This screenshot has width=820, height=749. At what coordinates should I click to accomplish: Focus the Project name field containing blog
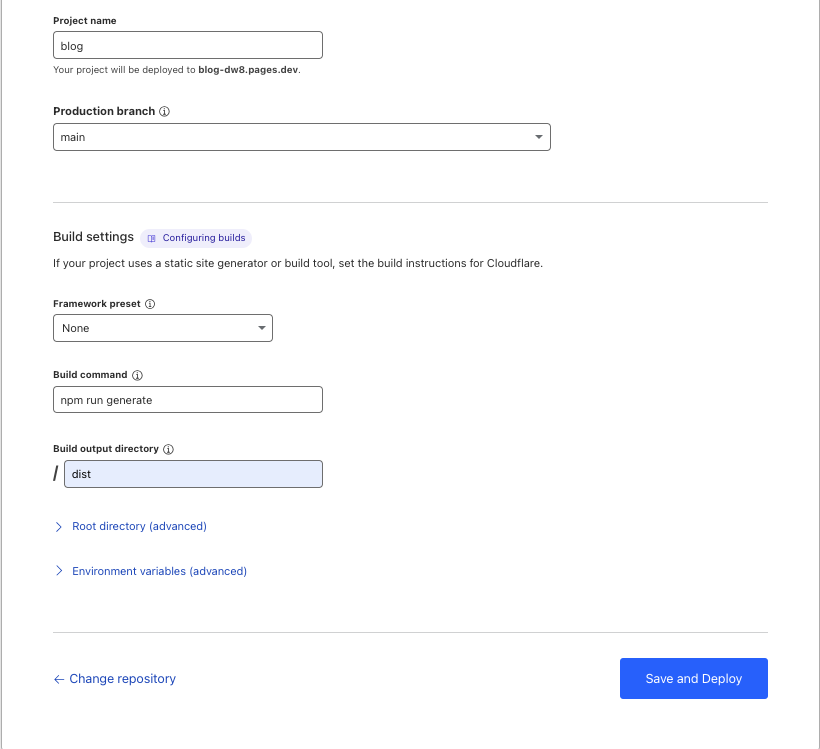click(187, 45)
